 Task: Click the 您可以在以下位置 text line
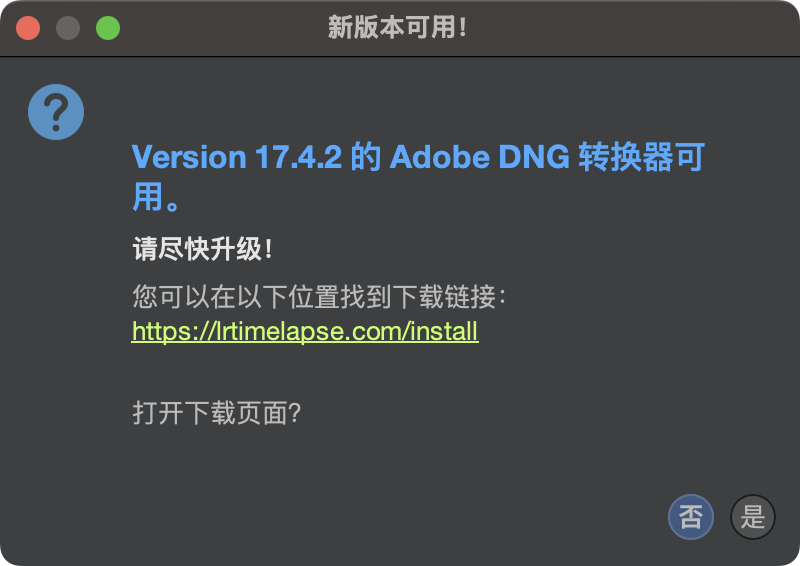236,297
